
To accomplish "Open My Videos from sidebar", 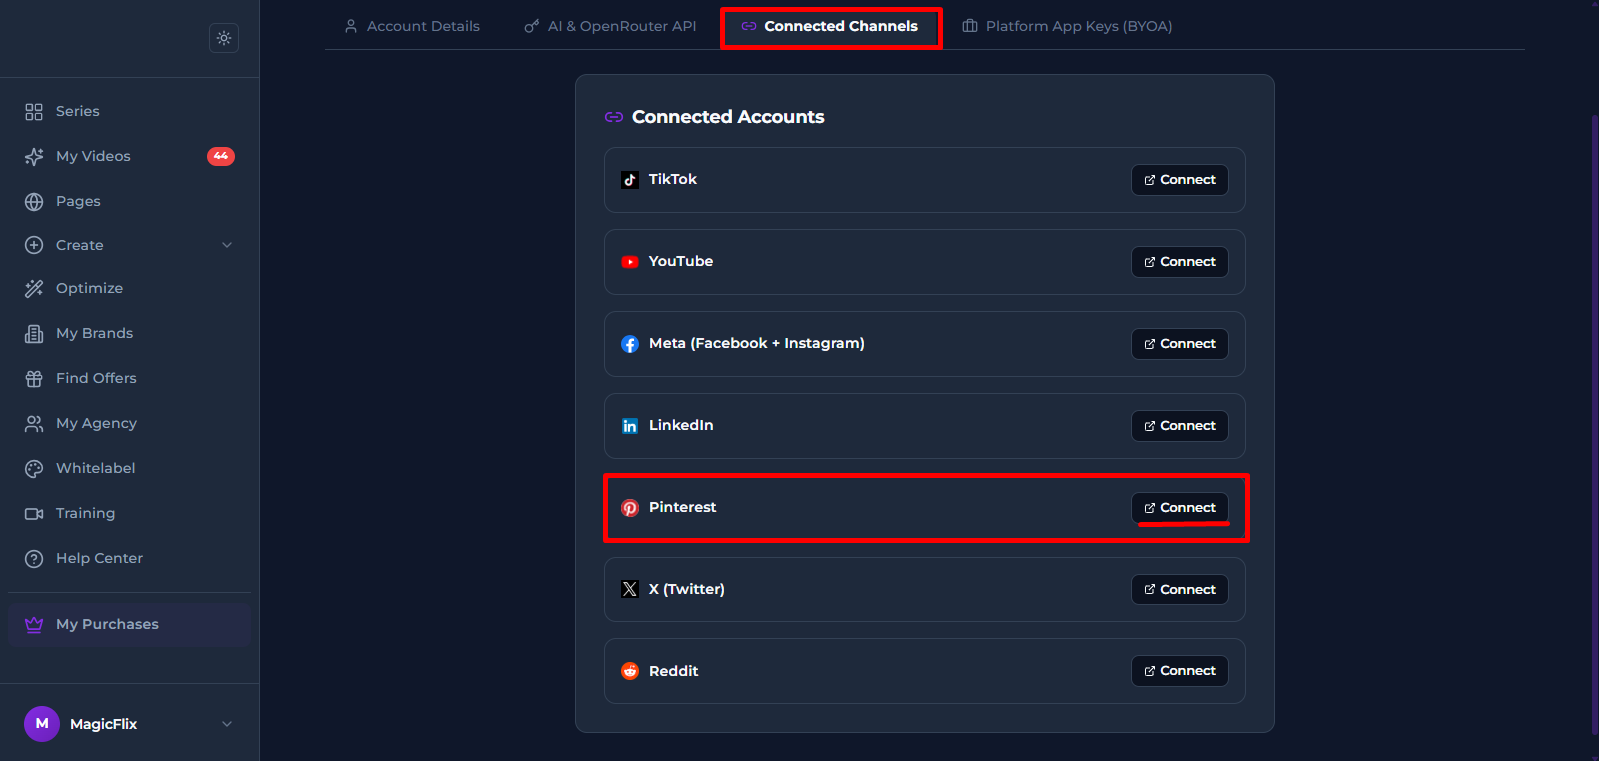I will [x=129, y=156].
